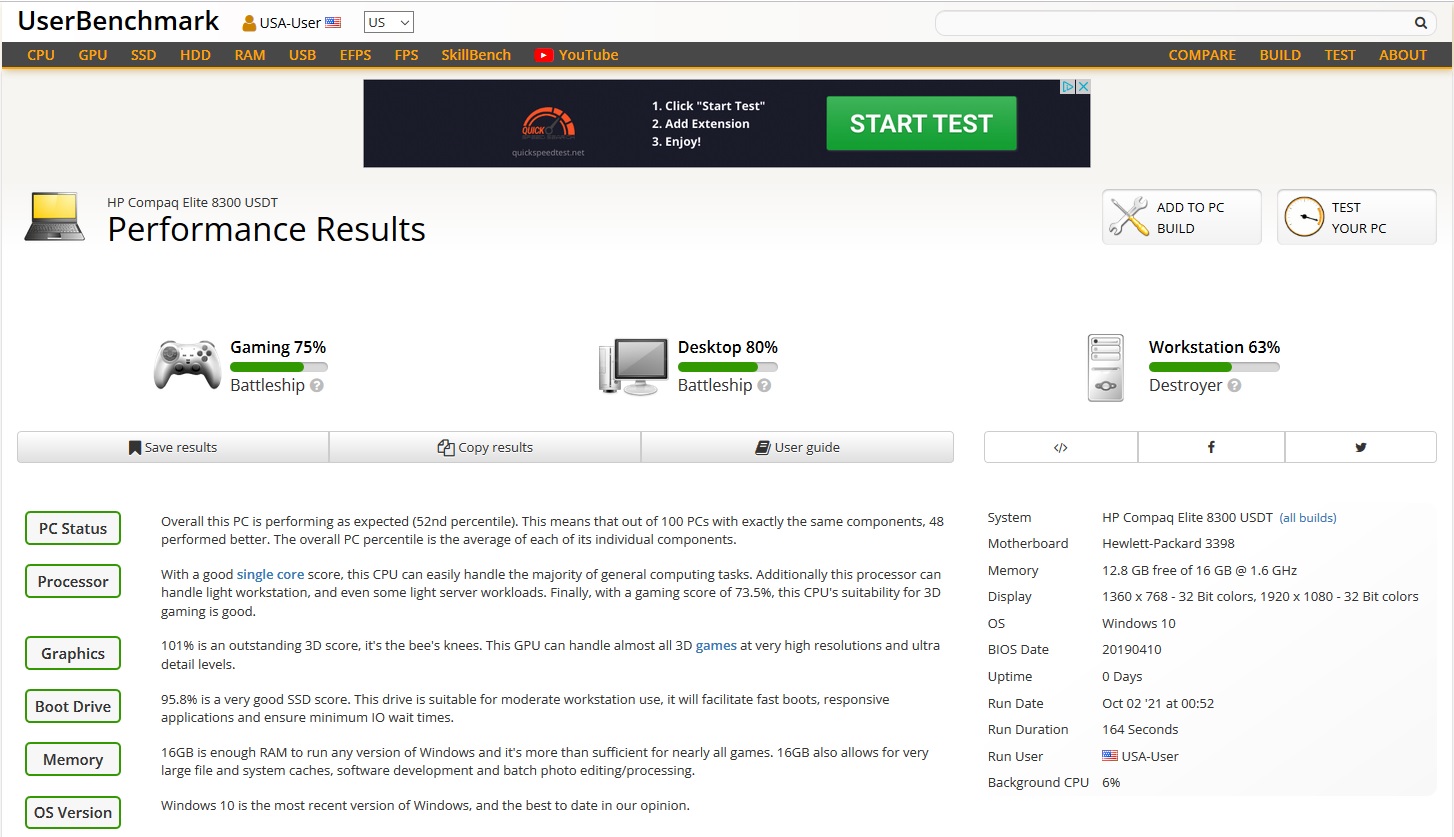Click the search magnifier icon
This screenshot has width=1454, height=837.
pos(1421,22)
